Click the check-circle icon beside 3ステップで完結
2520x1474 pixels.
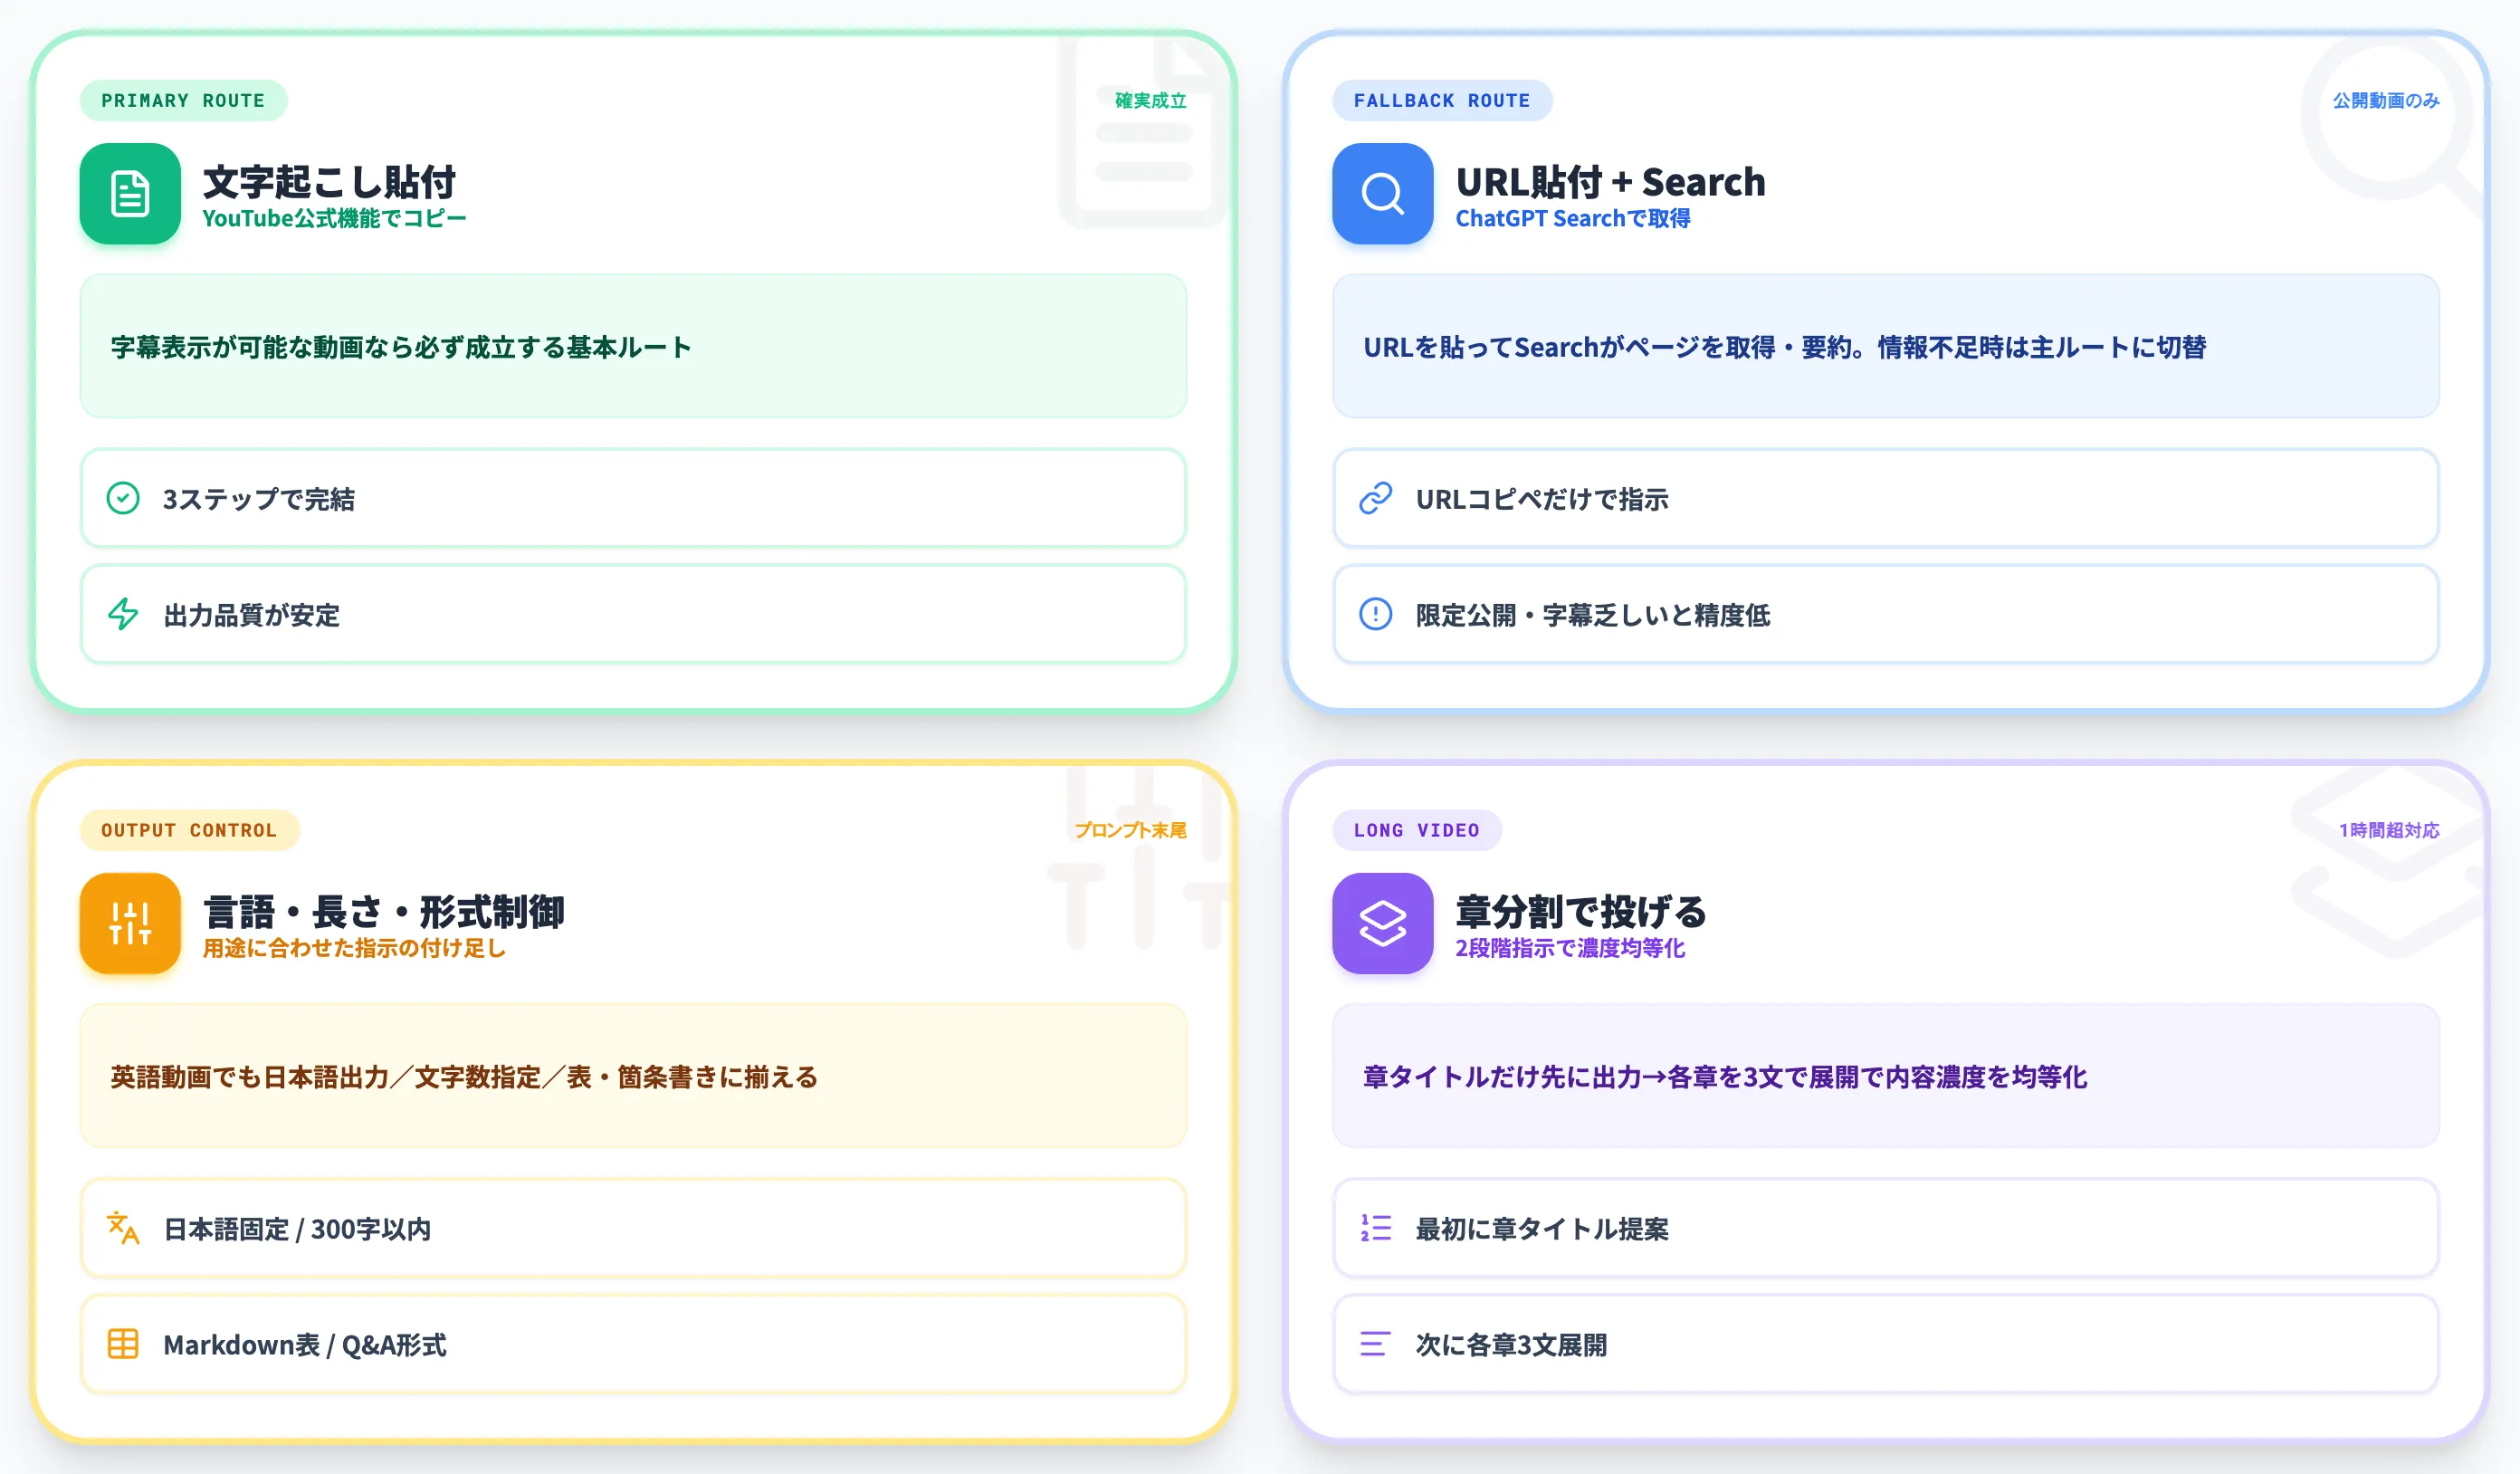coord(123,498)
